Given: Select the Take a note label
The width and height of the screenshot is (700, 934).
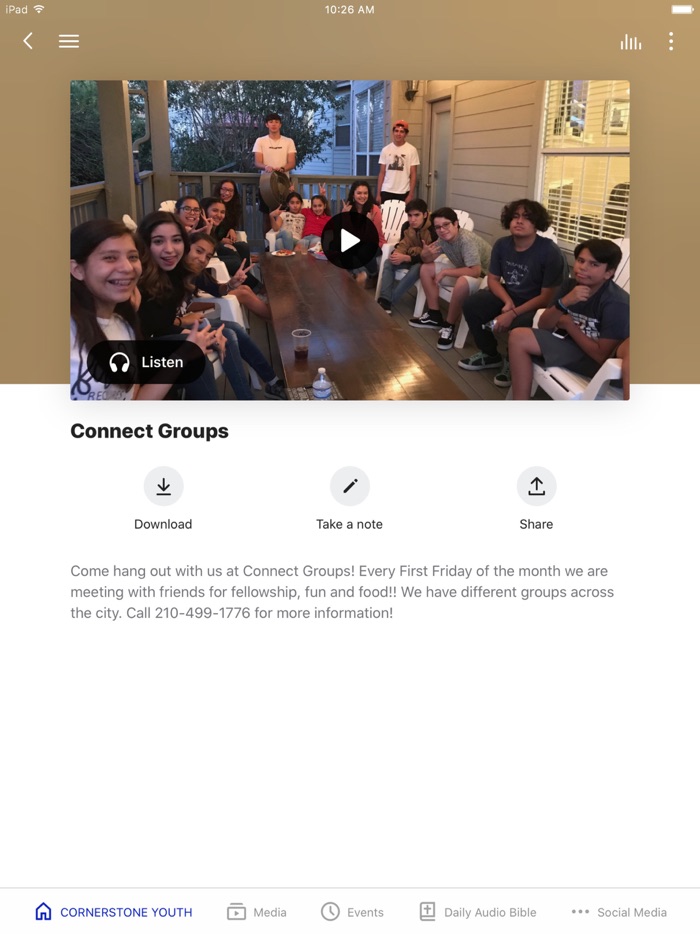Looking at the screenshot, I should (349, 524).
